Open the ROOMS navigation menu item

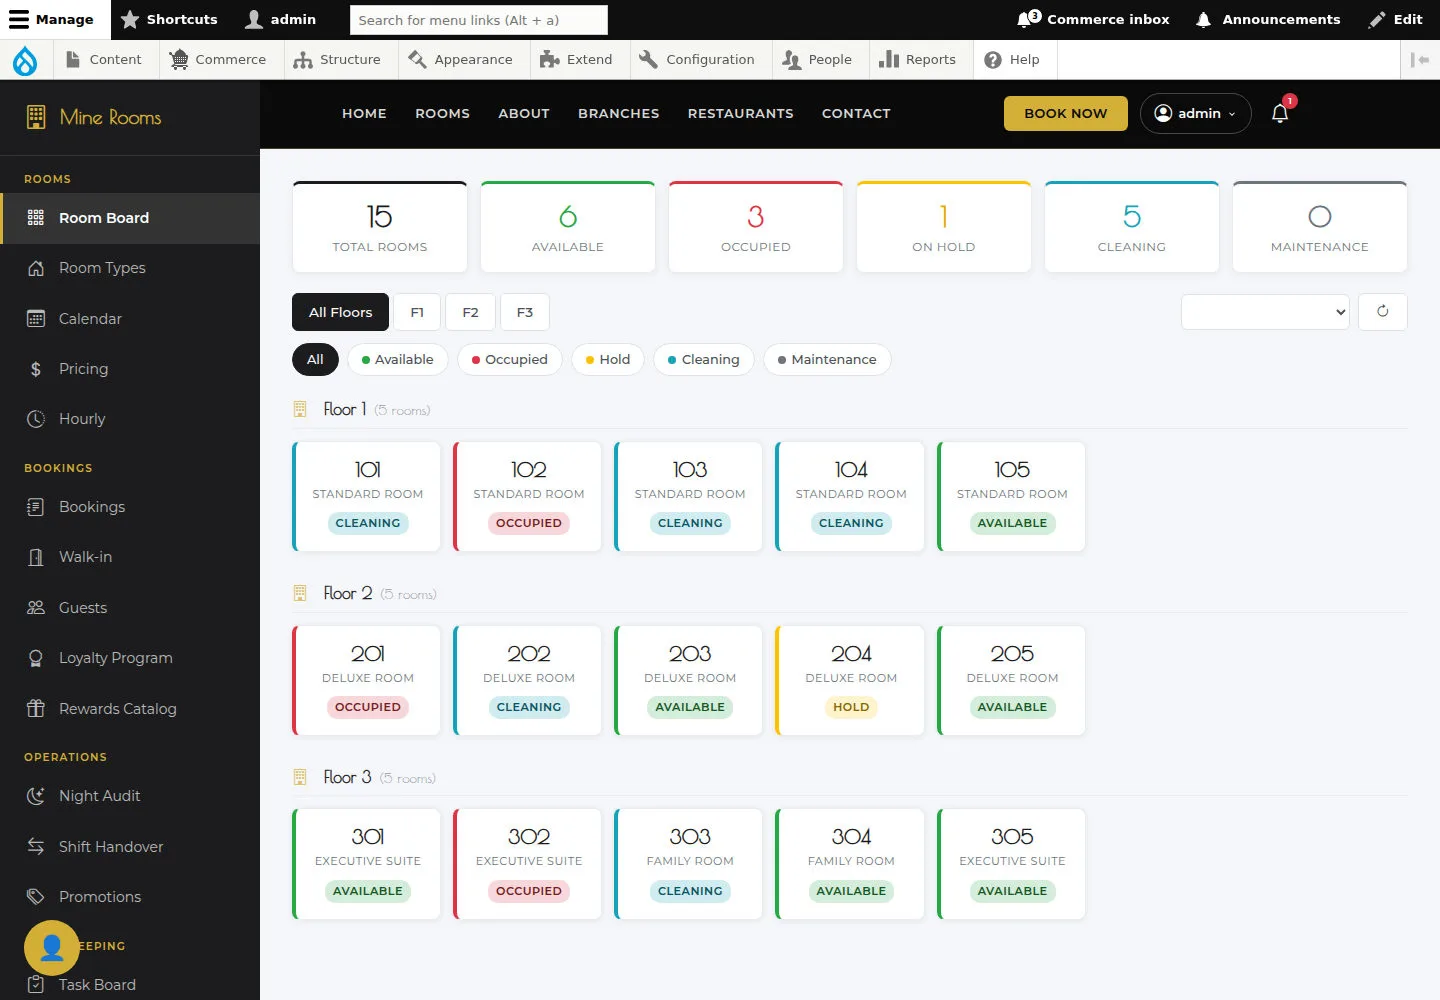click(x=442, y=114)
